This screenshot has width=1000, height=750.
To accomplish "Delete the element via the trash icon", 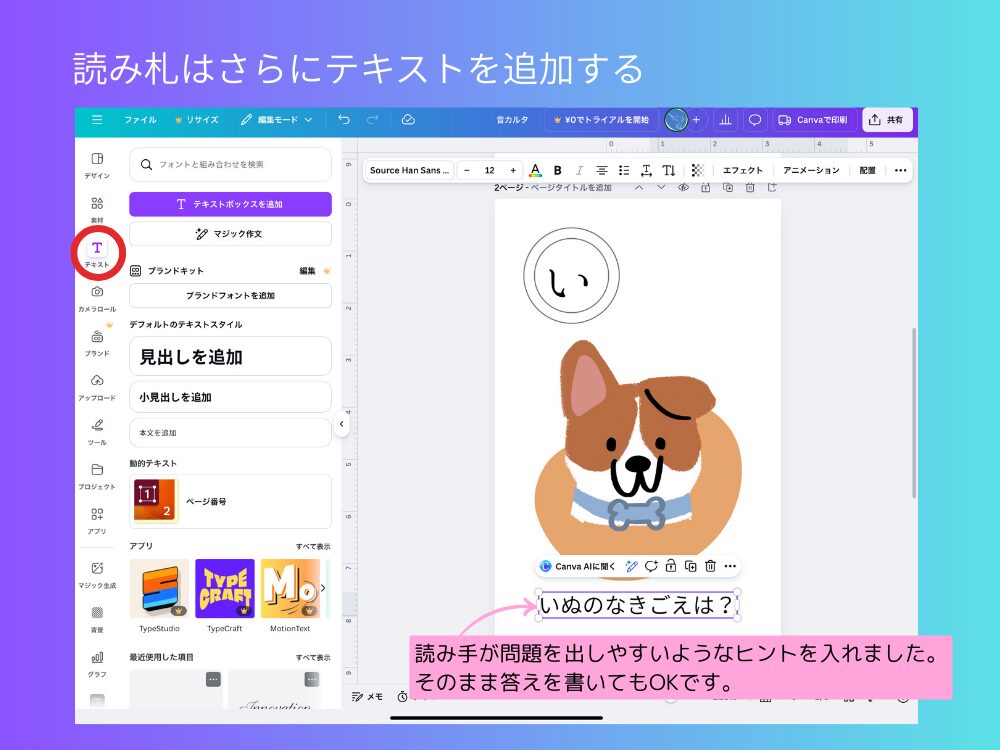I will pos(710,565).
